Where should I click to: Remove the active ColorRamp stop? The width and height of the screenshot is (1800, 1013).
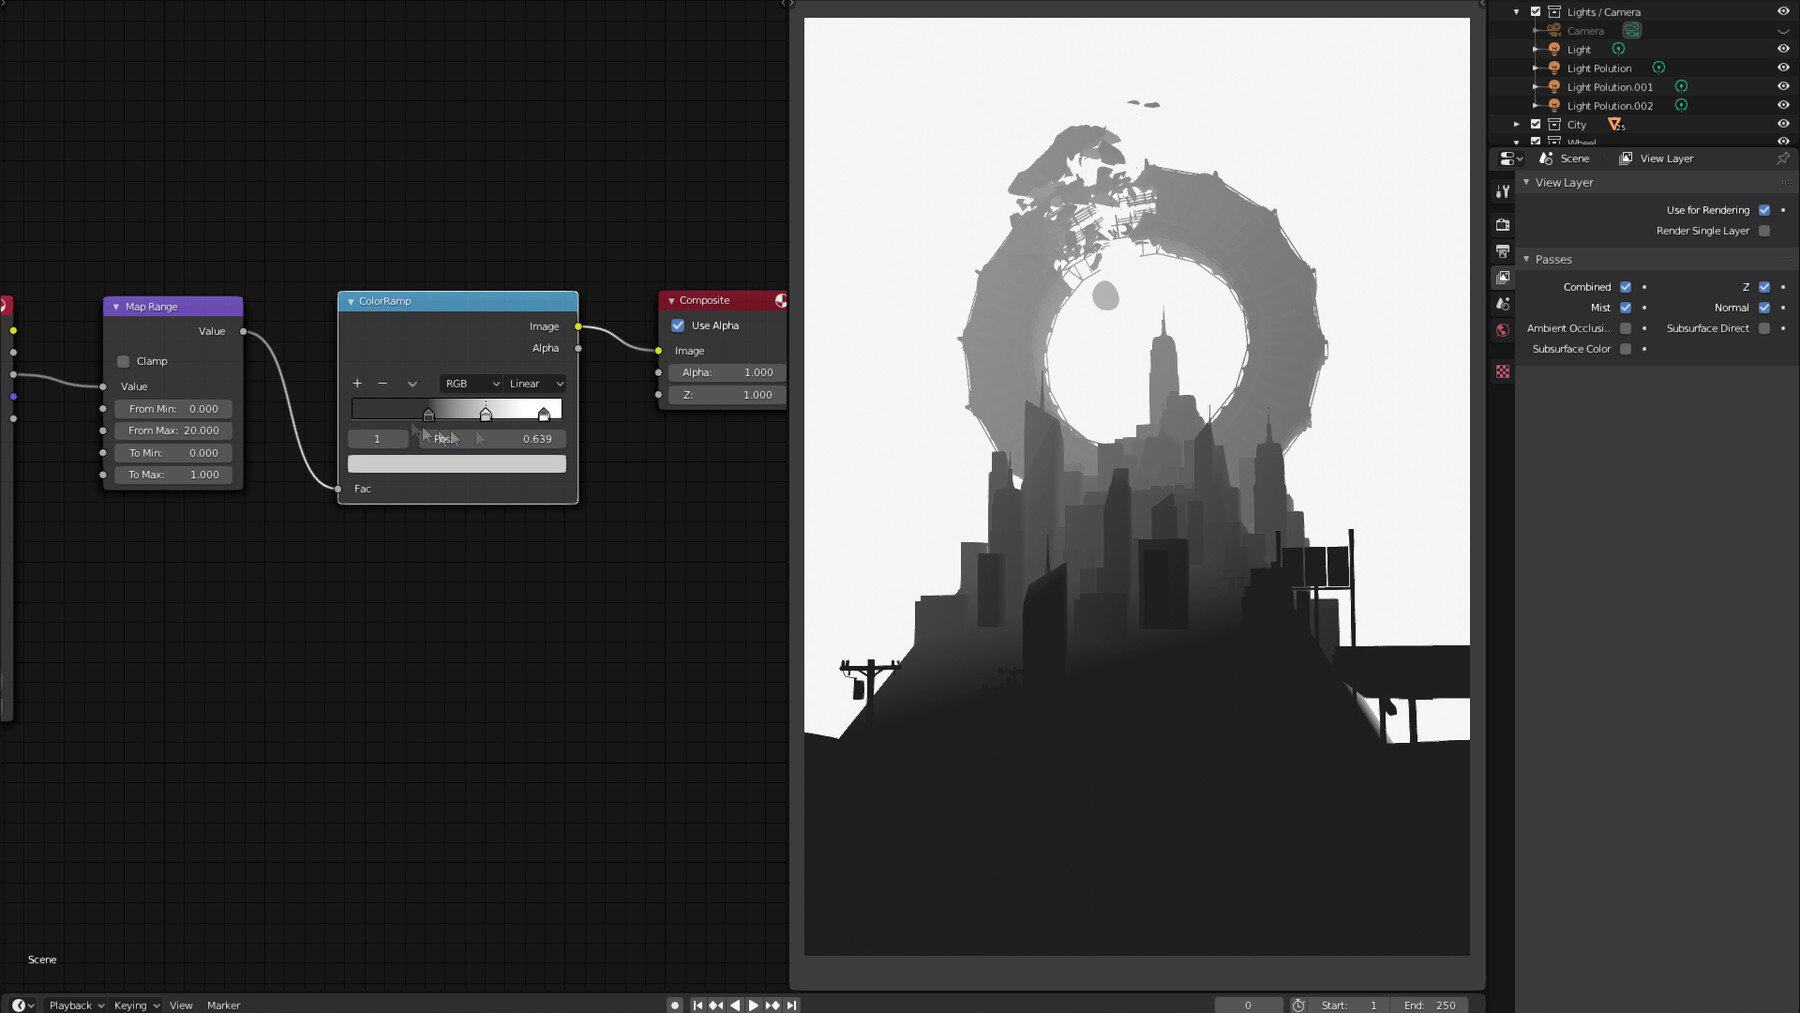coord(382,383)
